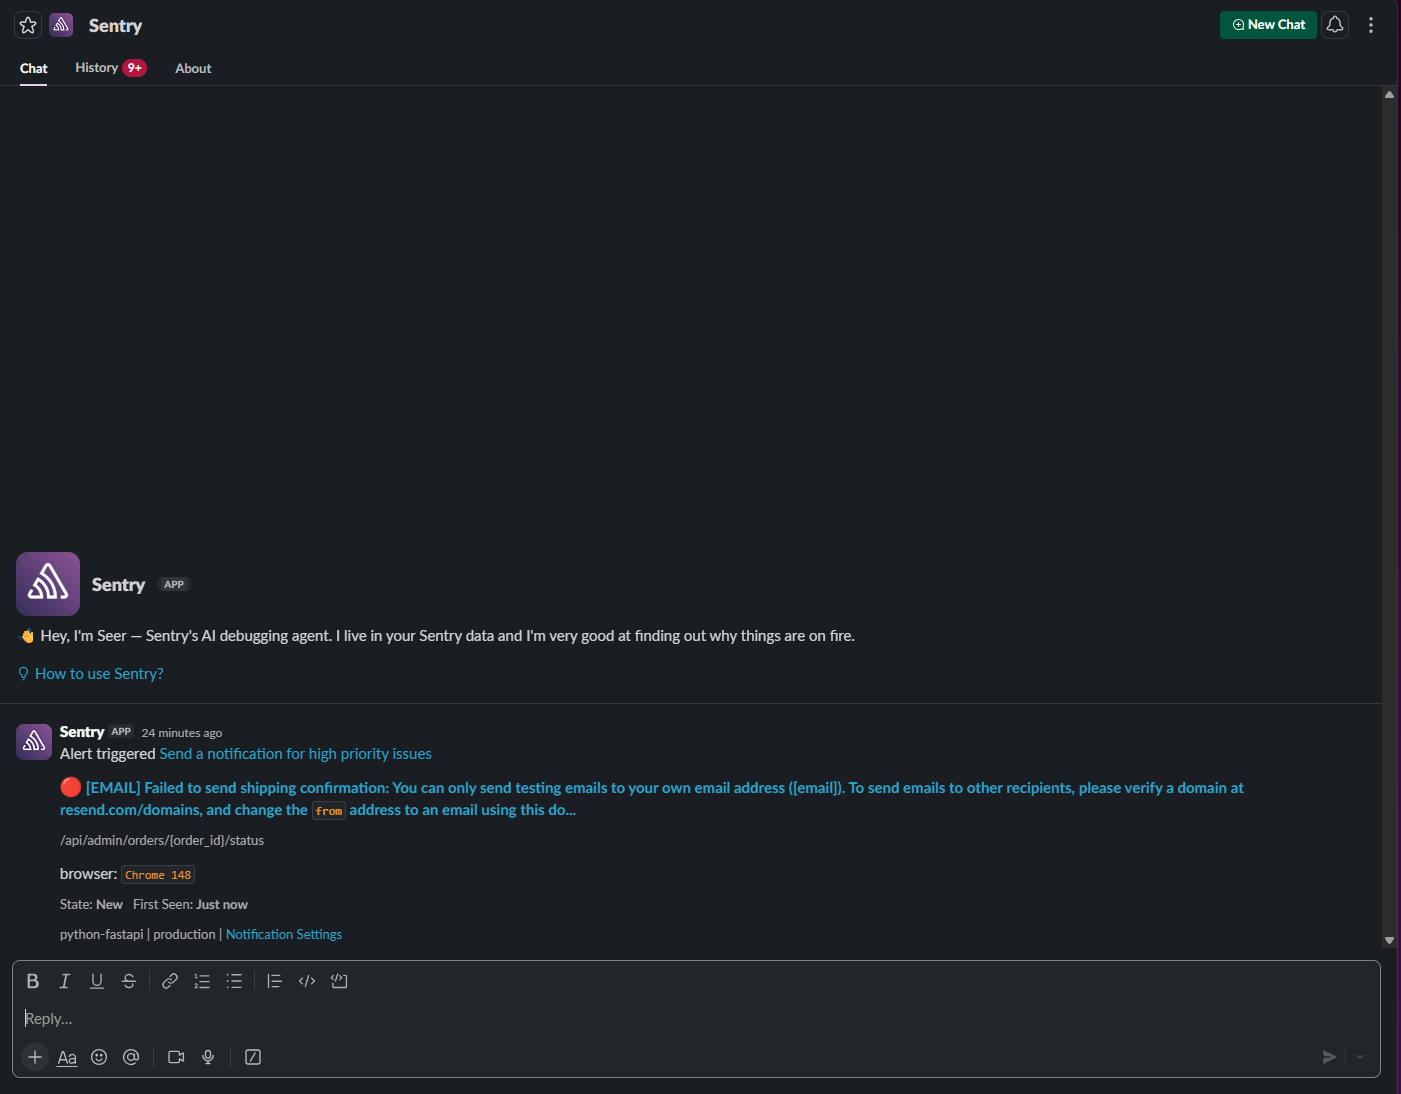The height and width of the screenshot is (1094, 1401).
Task: Open notification bell settings
Action: 1335,25
